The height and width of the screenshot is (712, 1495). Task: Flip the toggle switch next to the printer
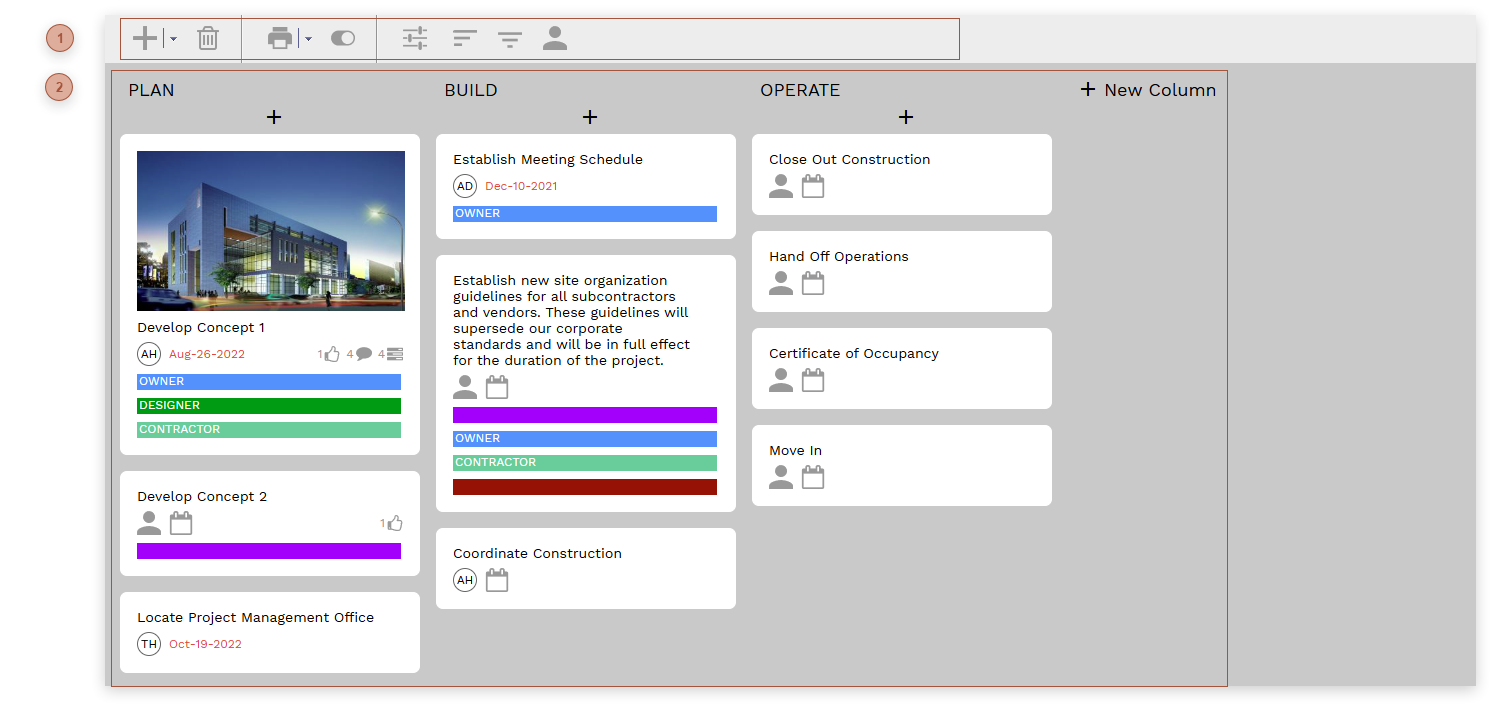click(x=343, y=38)
